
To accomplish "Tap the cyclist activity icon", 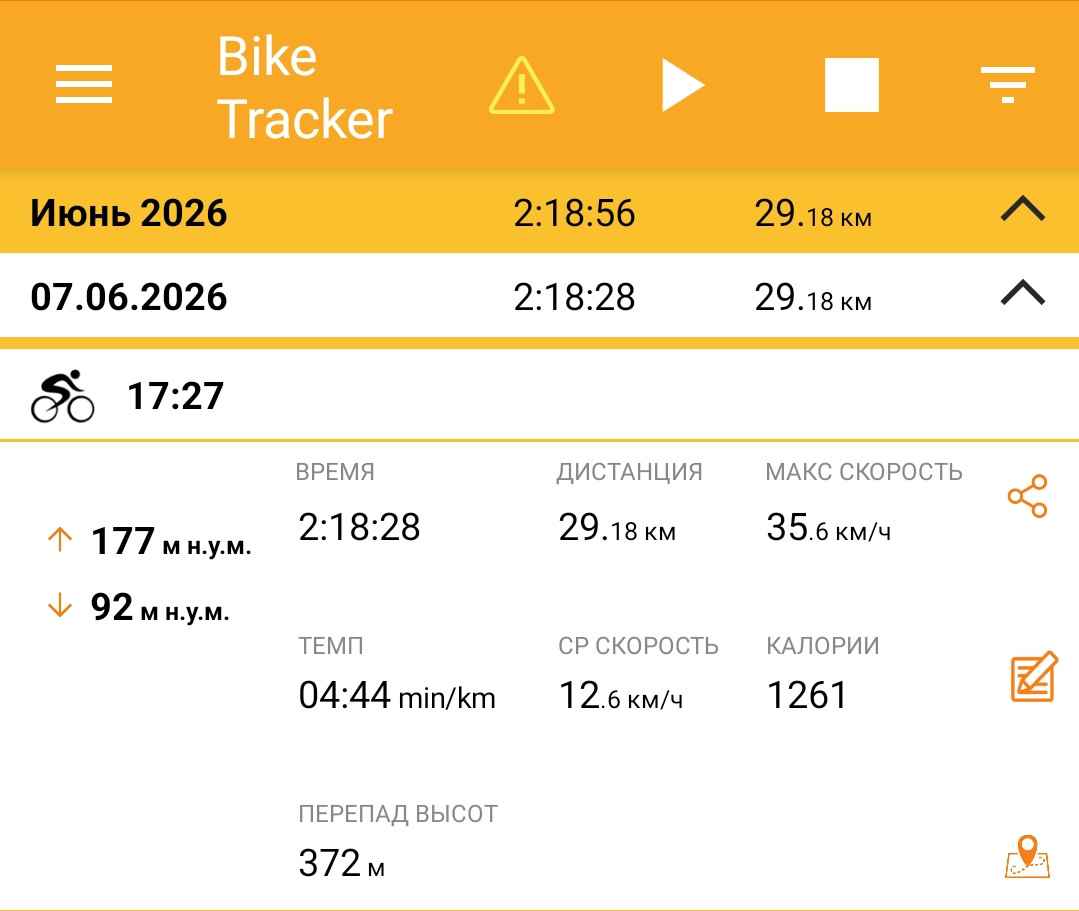I will [63, 396].
